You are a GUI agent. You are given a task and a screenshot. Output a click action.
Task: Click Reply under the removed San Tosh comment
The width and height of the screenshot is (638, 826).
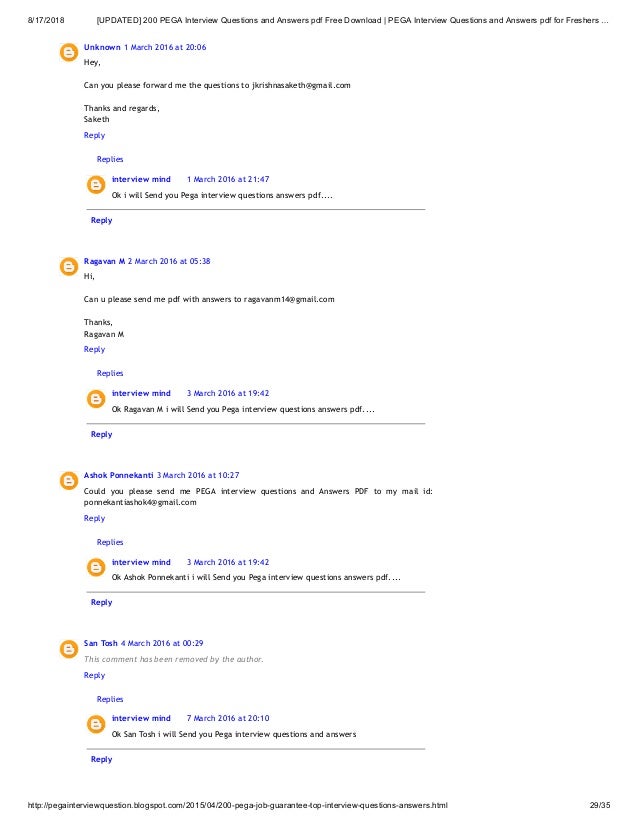pyautogui.click(x=94, y=675)
